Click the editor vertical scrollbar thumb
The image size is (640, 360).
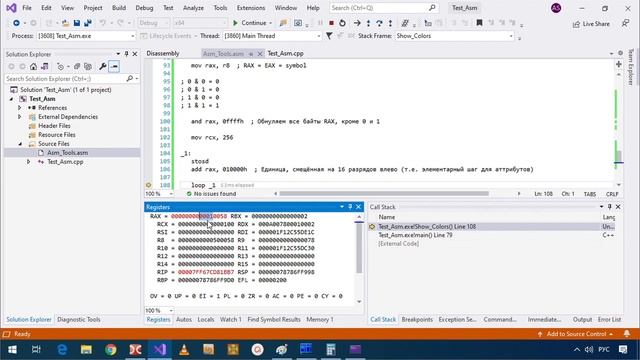click(619, 156)
